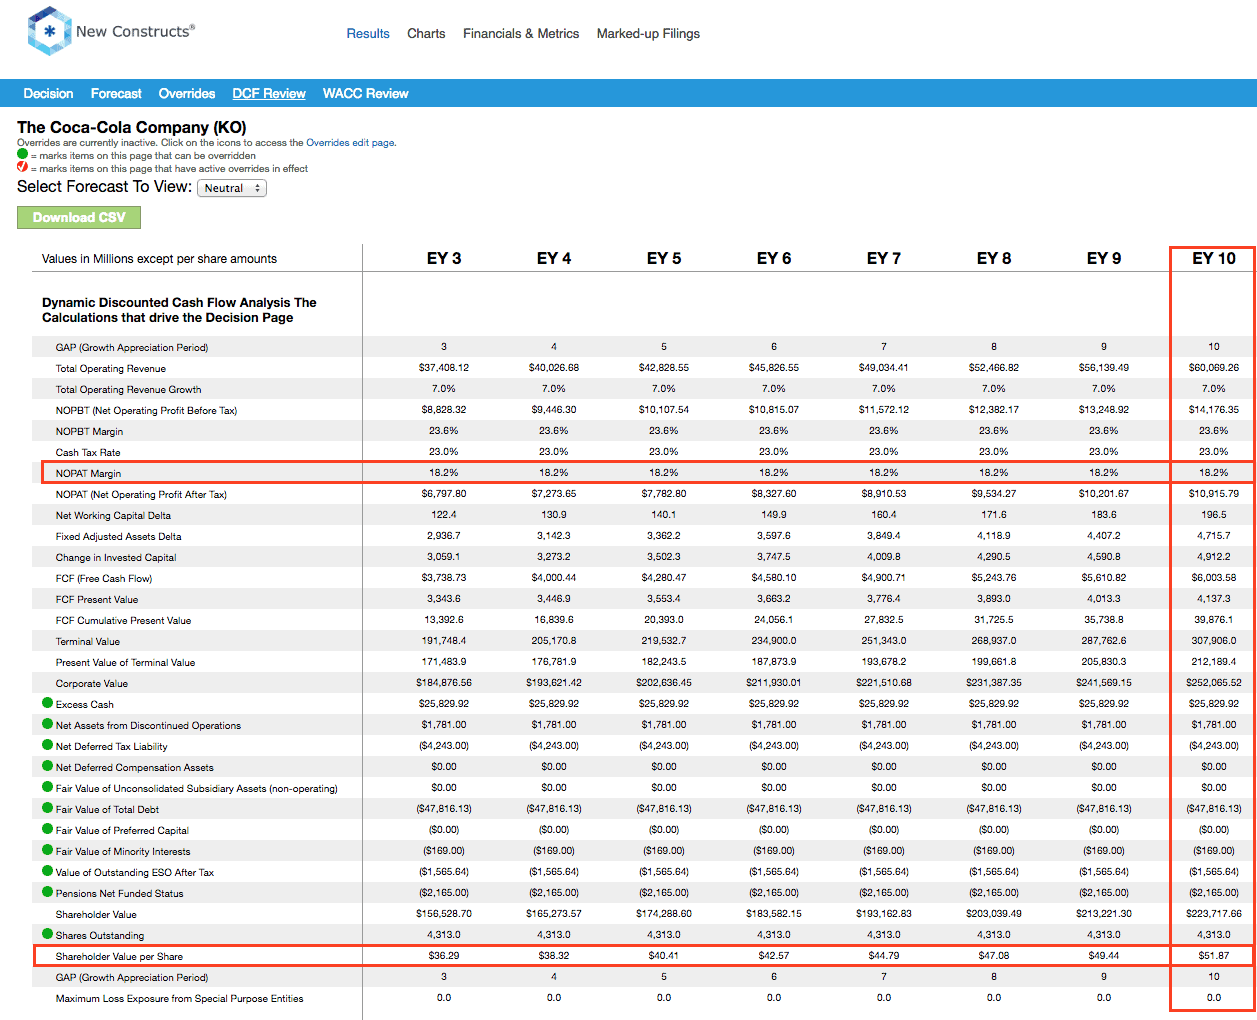This screenshot has width=1257, height=1020.
Task: Click the Fixed Adjusted Assets Delta label
Action: tap(119, 536)
